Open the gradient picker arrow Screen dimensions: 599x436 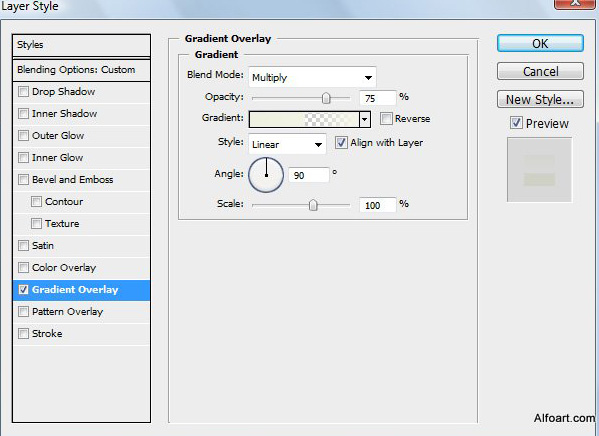(x=365, y=120)
